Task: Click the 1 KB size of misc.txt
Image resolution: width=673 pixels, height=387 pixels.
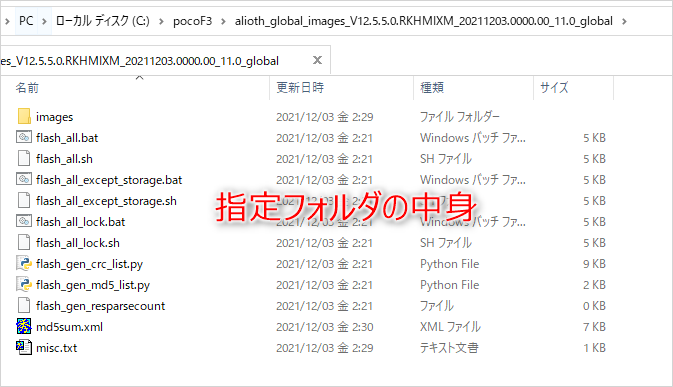Action: pos(594,348)
